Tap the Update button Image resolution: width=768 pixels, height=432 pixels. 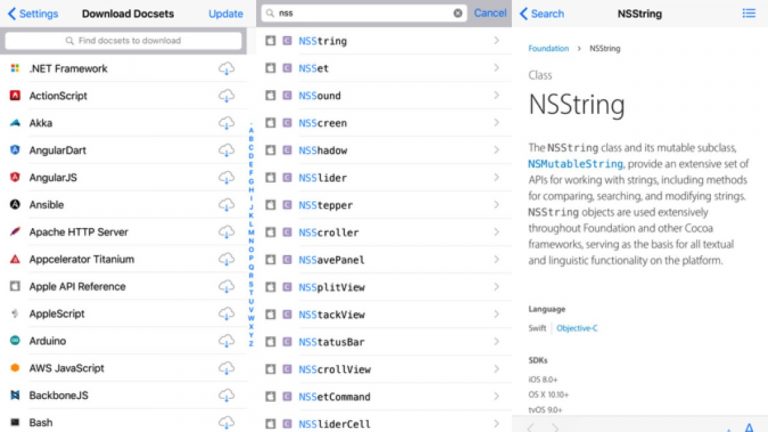226,14
